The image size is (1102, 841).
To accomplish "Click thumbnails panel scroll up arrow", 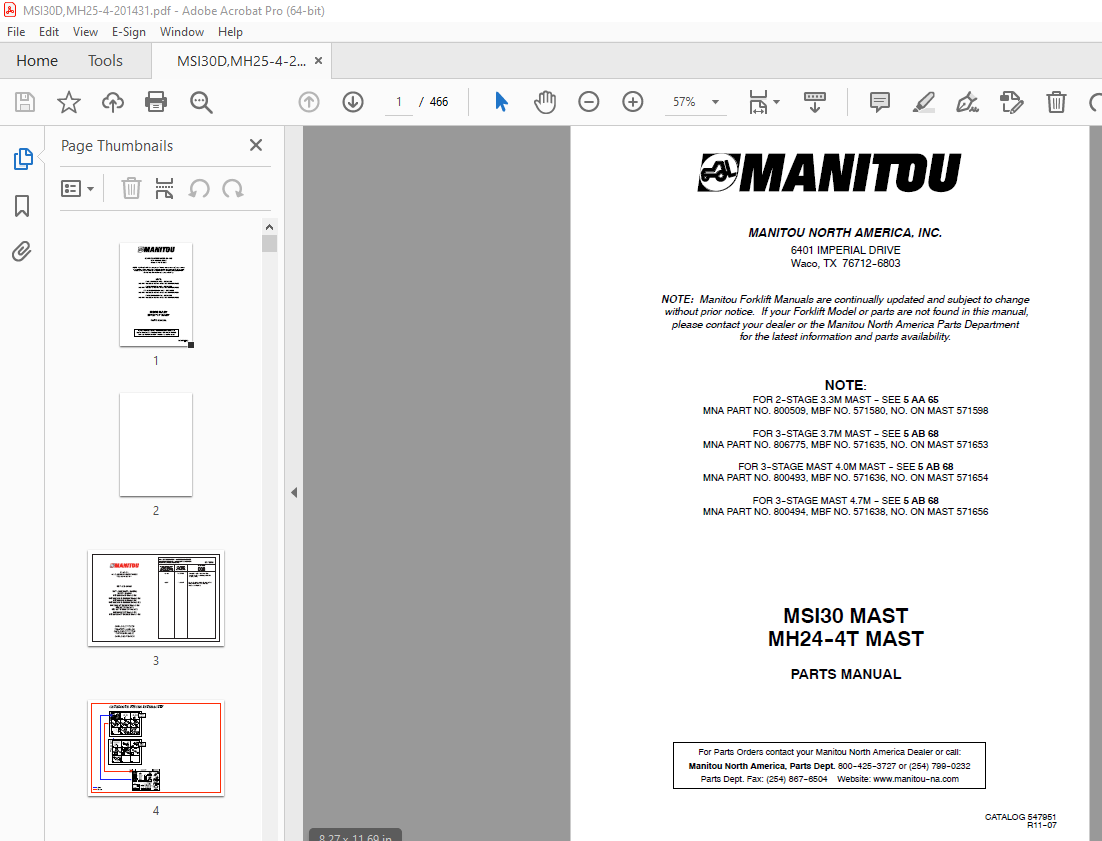I will (269, 227).
